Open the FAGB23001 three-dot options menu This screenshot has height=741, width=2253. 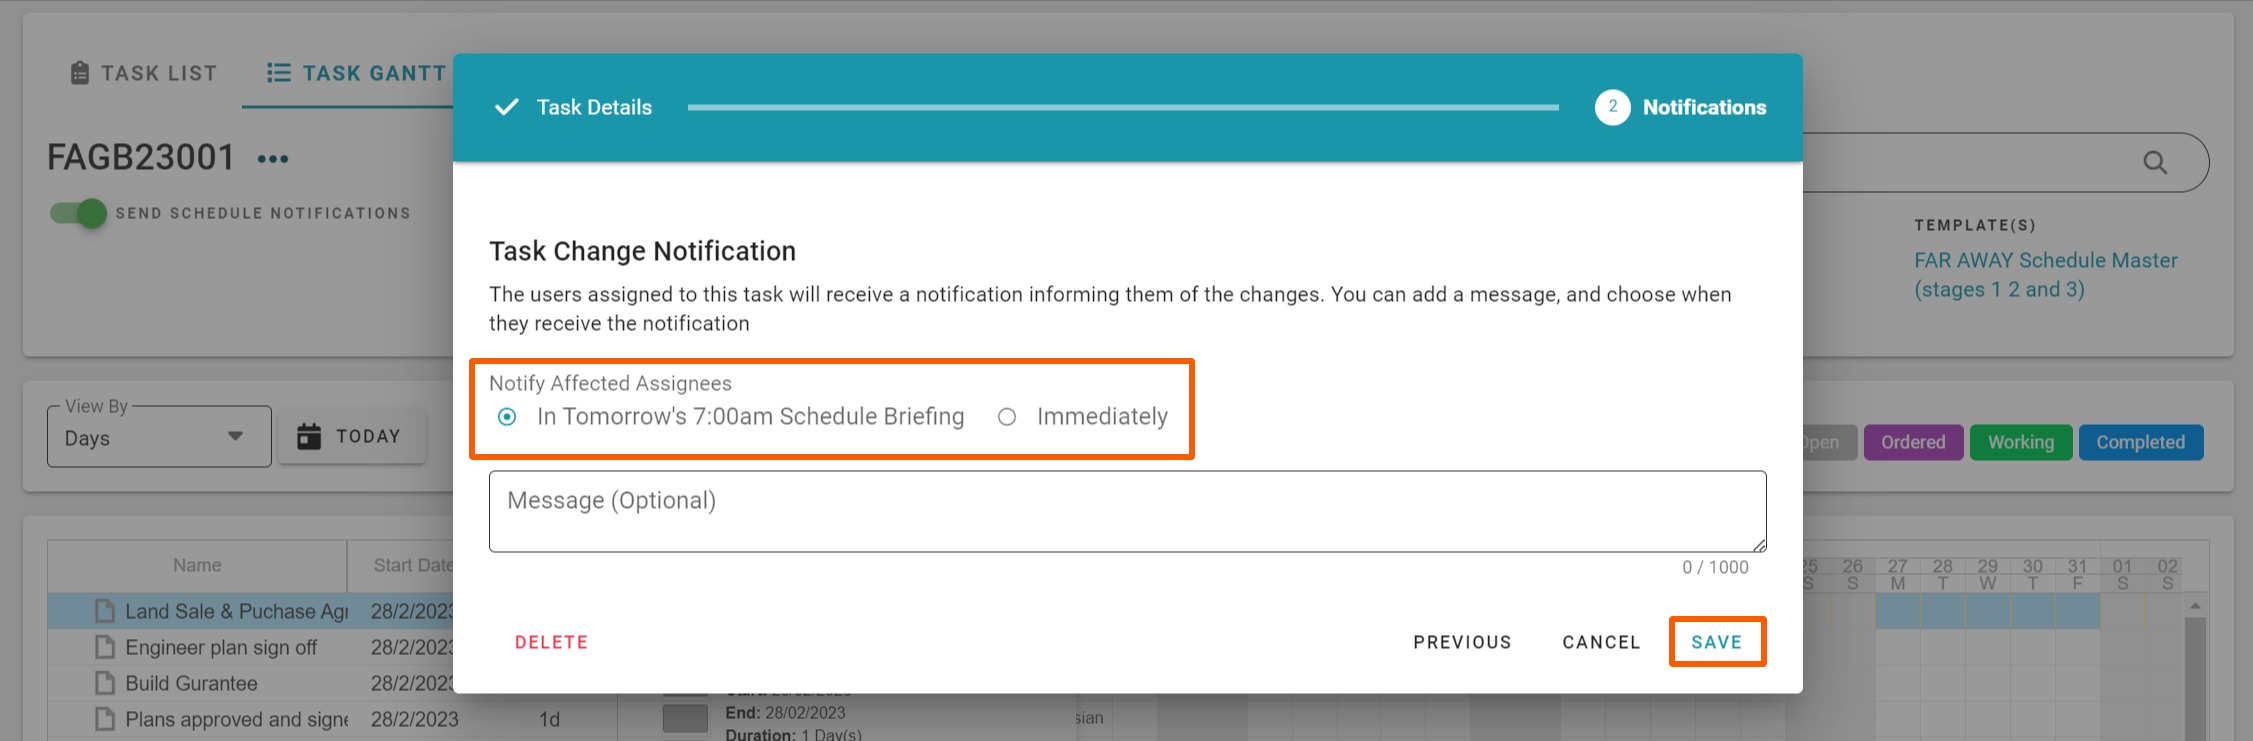coord(273,159)
